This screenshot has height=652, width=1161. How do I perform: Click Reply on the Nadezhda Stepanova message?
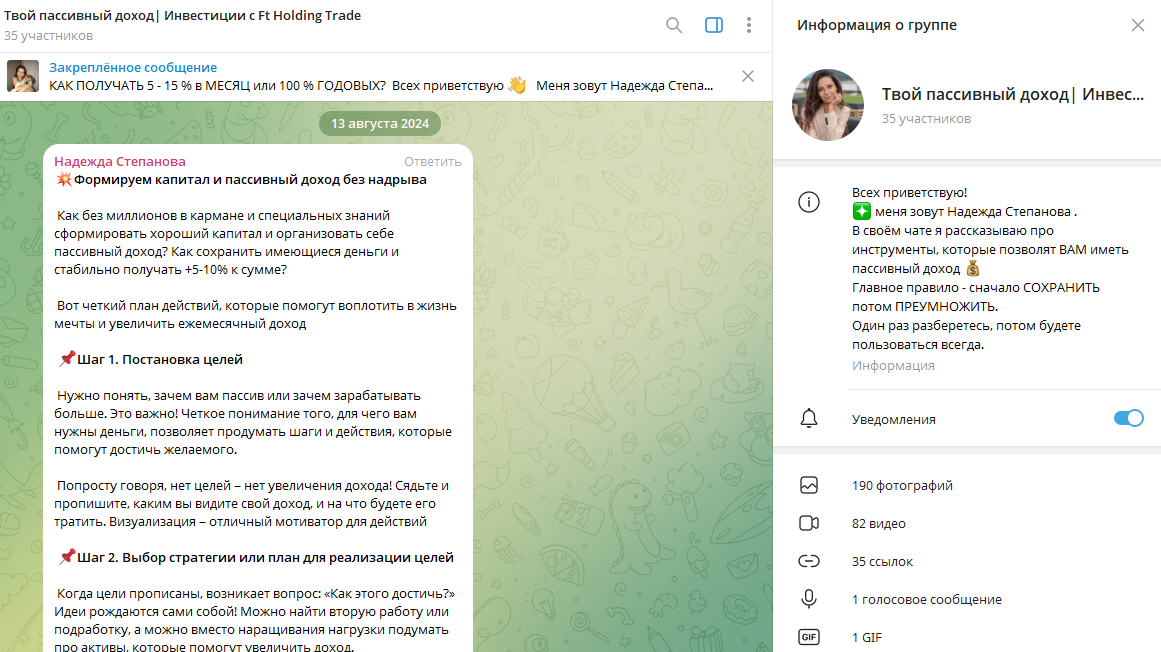coord(432,161)
